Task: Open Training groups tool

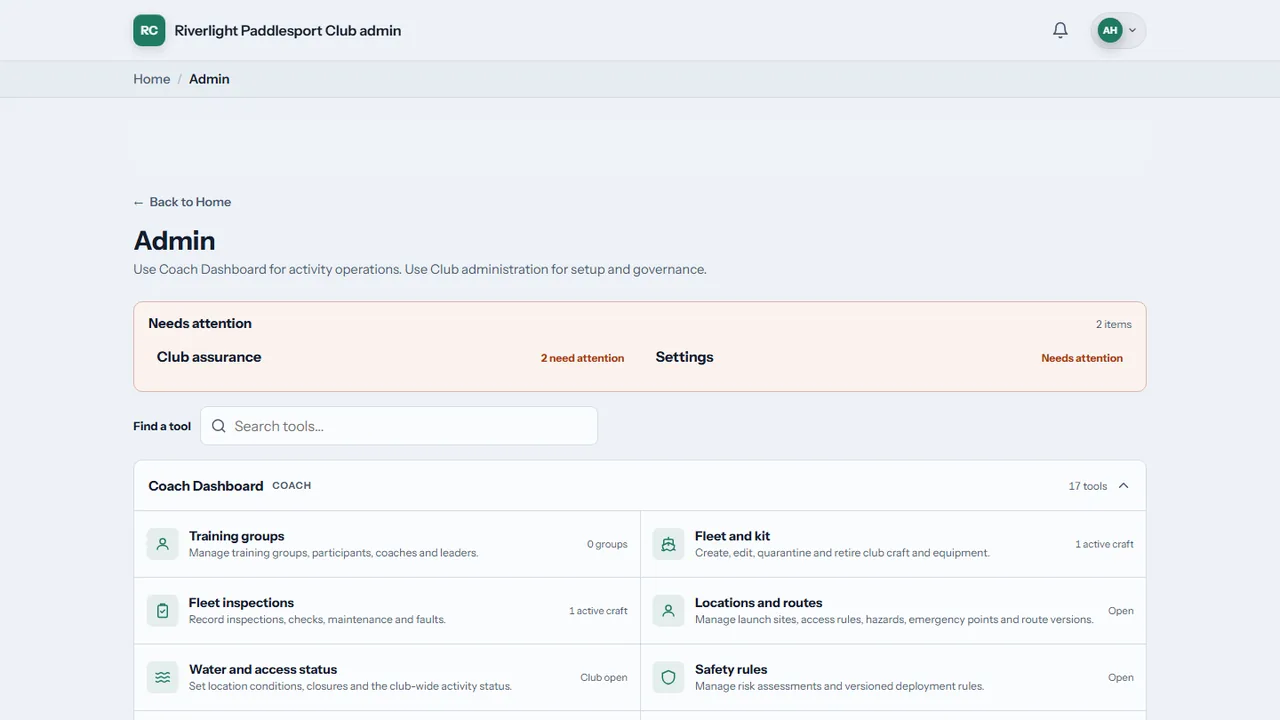Action: pos(387,544)
